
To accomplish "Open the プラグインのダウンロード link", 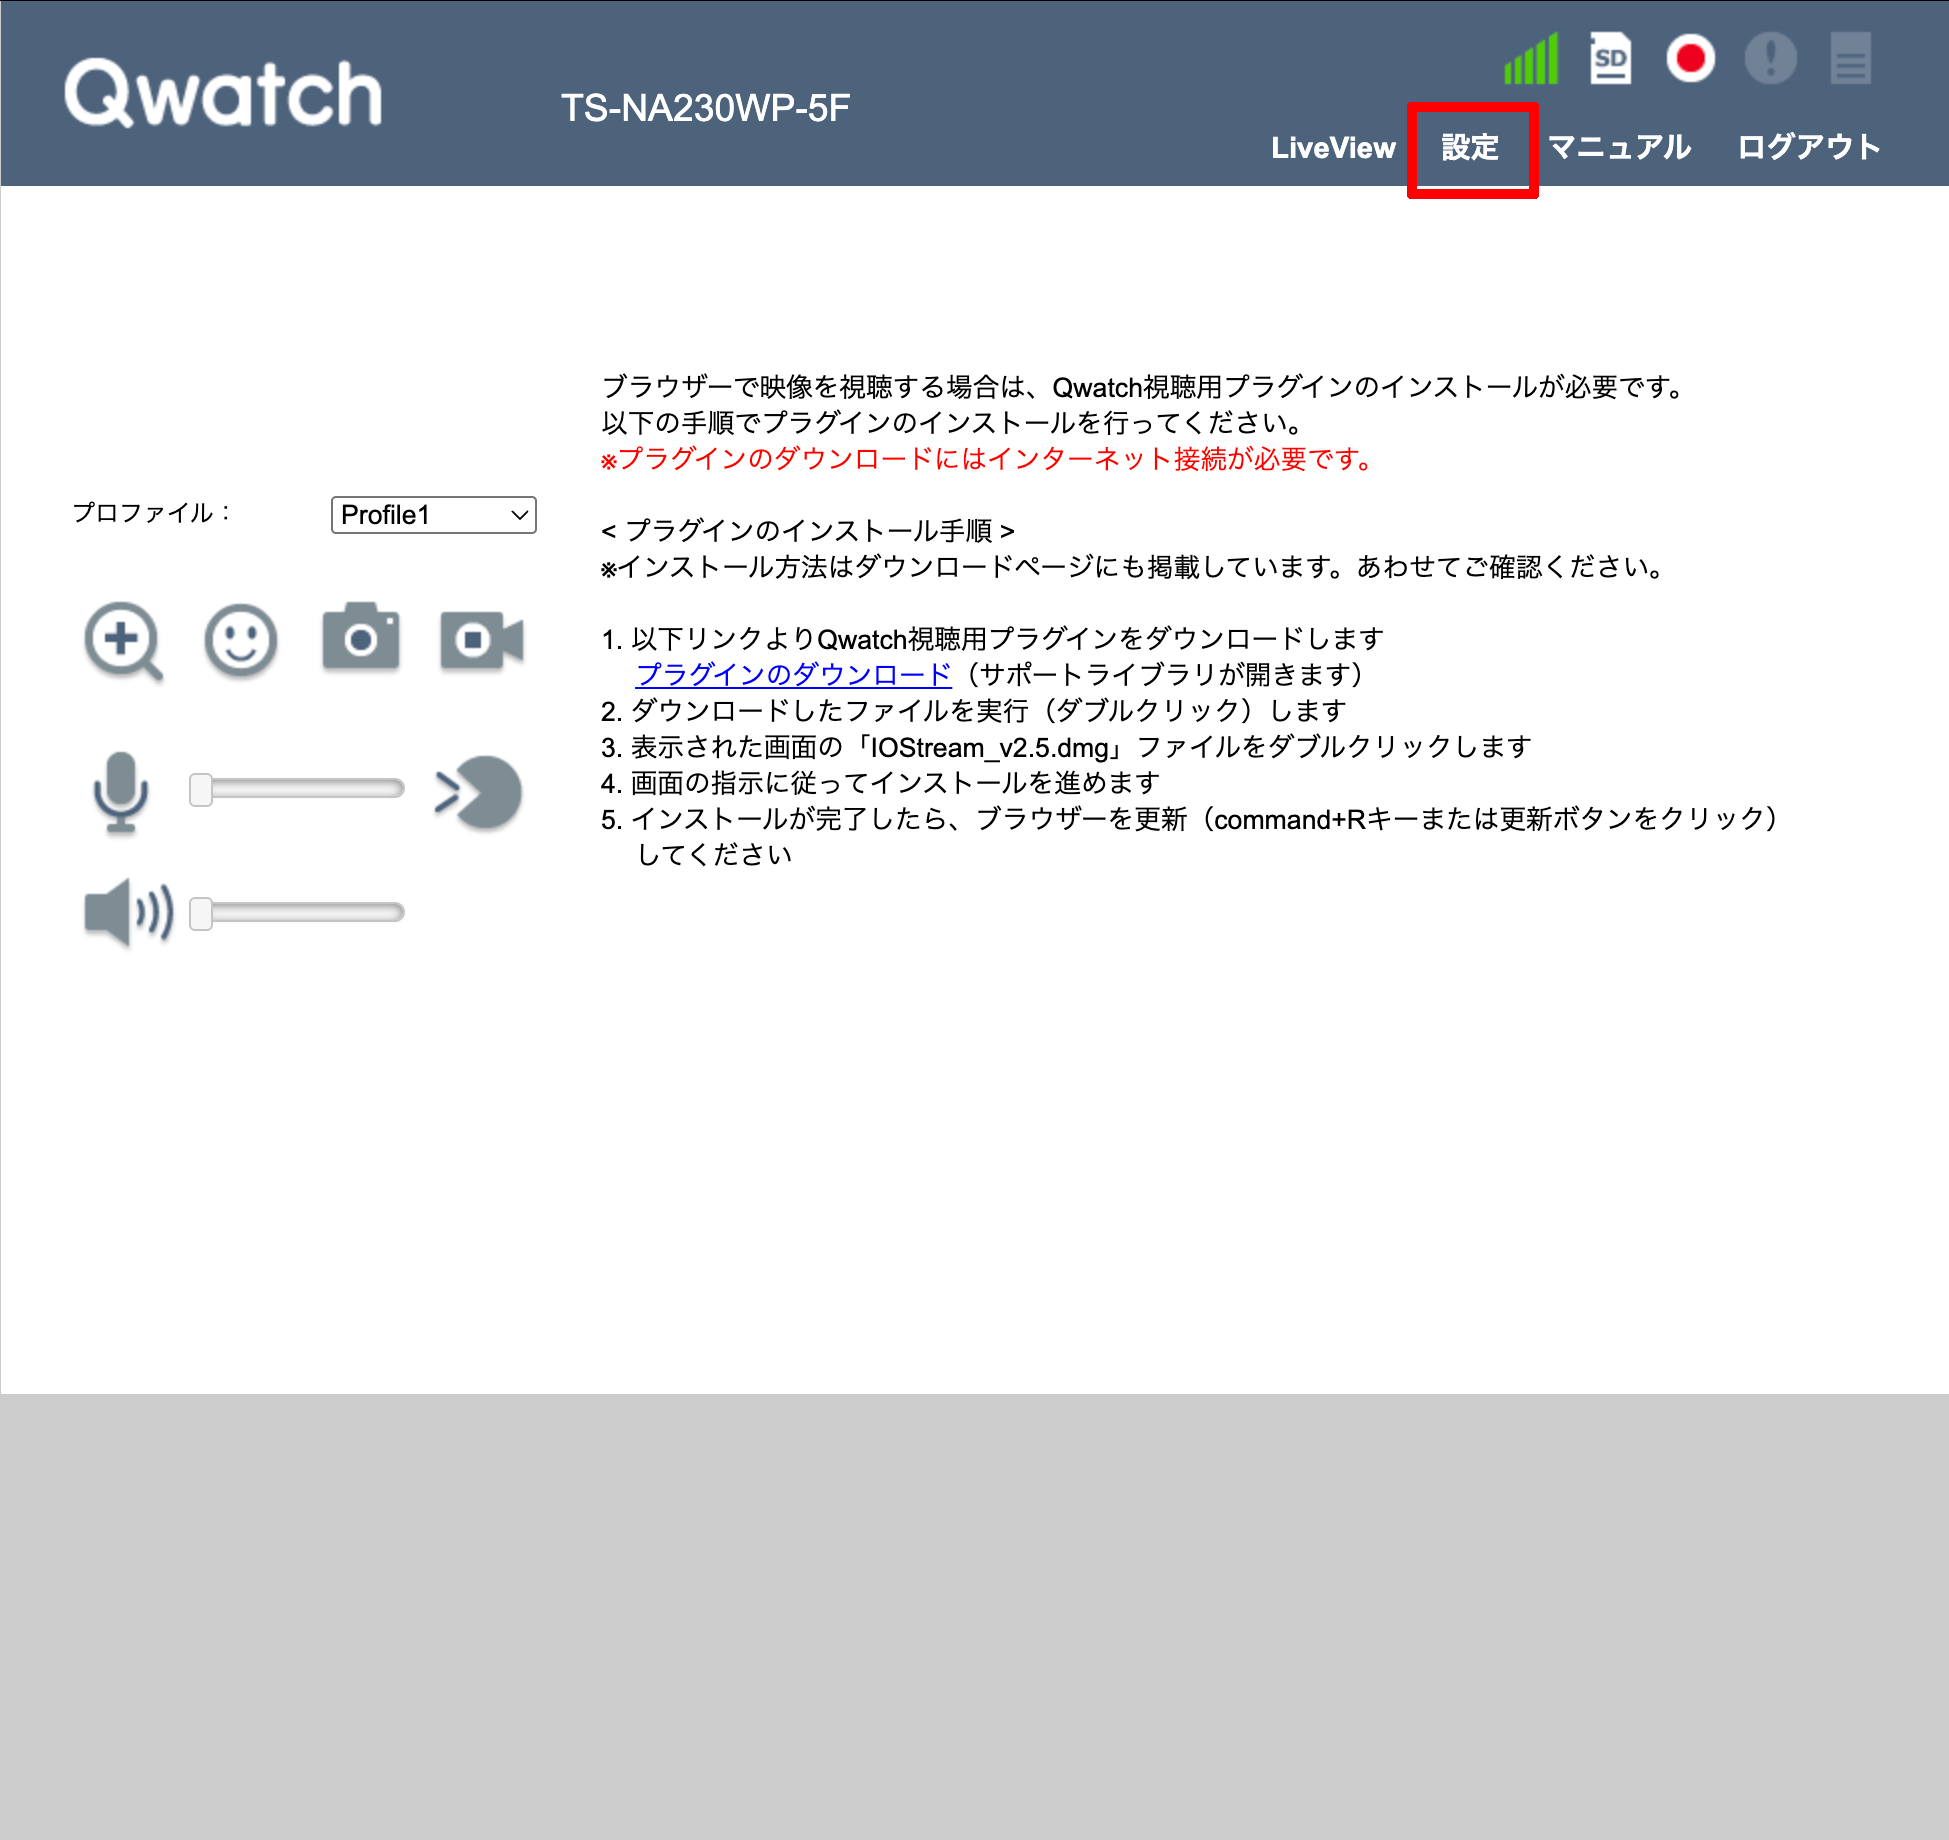I will [793, 675].
